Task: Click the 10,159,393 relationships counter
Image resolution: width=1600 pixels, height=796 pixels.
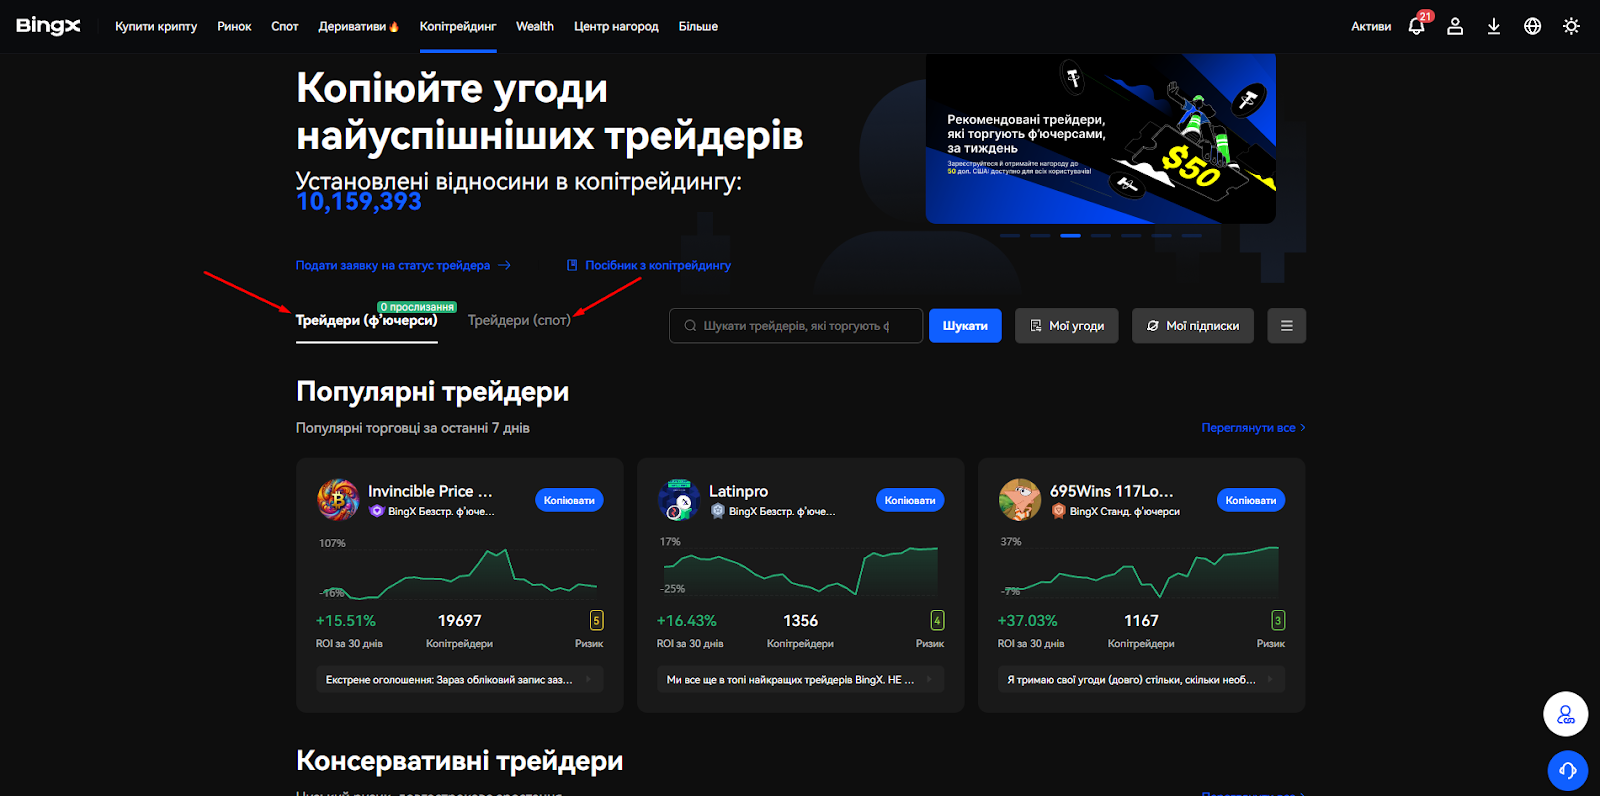Action: 359,202
